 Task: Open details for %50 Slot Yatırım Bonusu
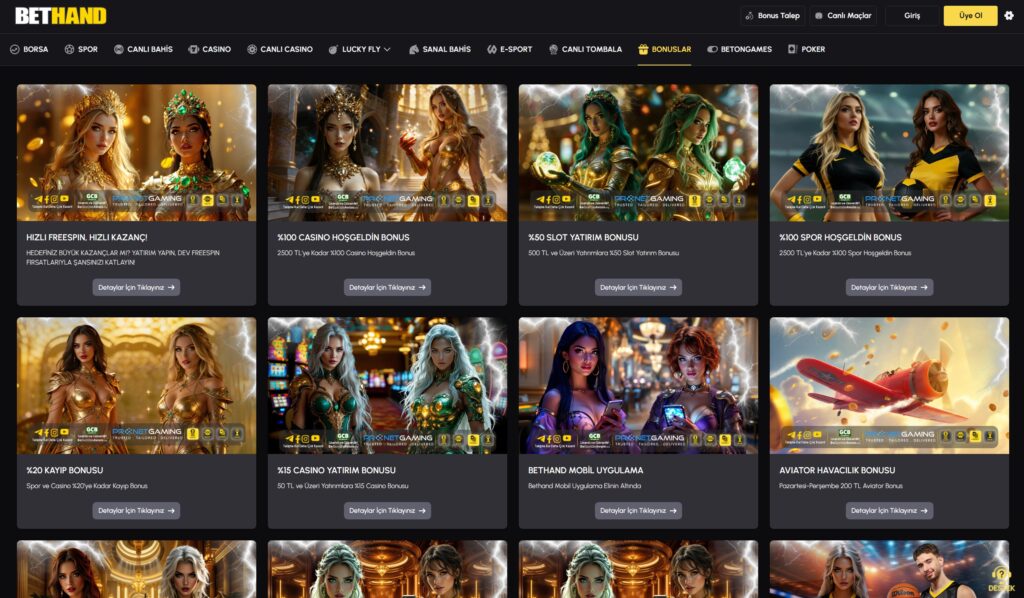tap(638, 287)
